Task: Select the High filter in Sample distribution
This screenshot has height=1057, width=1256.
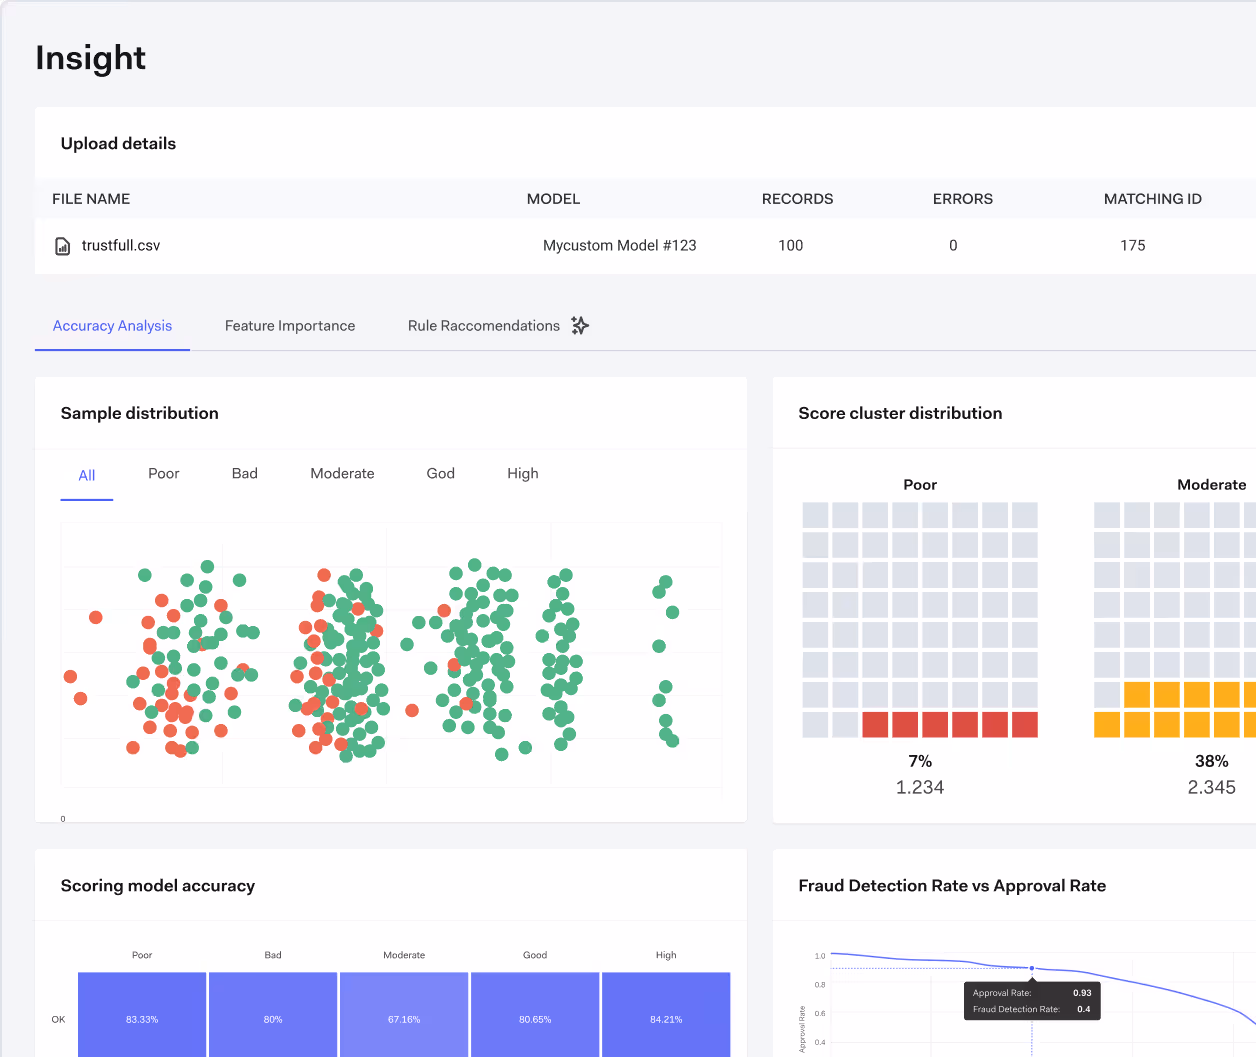Action: [522, 473]
